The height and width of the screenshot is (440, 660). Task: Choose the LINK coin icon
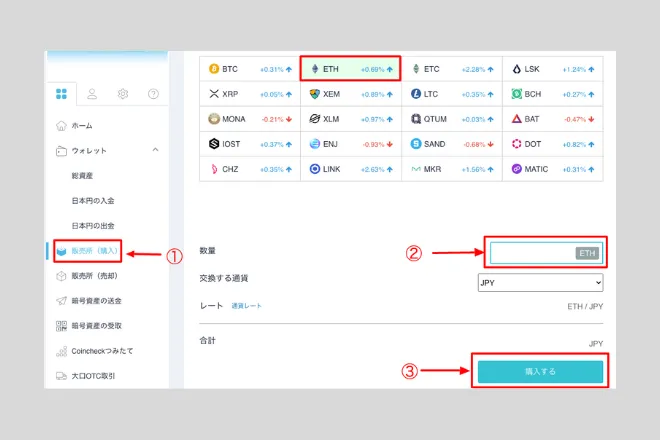tap(314, 169)
